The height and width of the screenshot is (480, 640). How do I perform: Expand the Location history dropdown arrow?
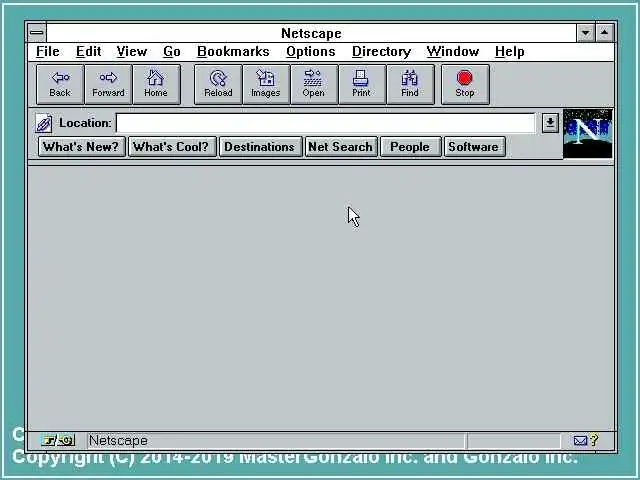coord(550,122)
